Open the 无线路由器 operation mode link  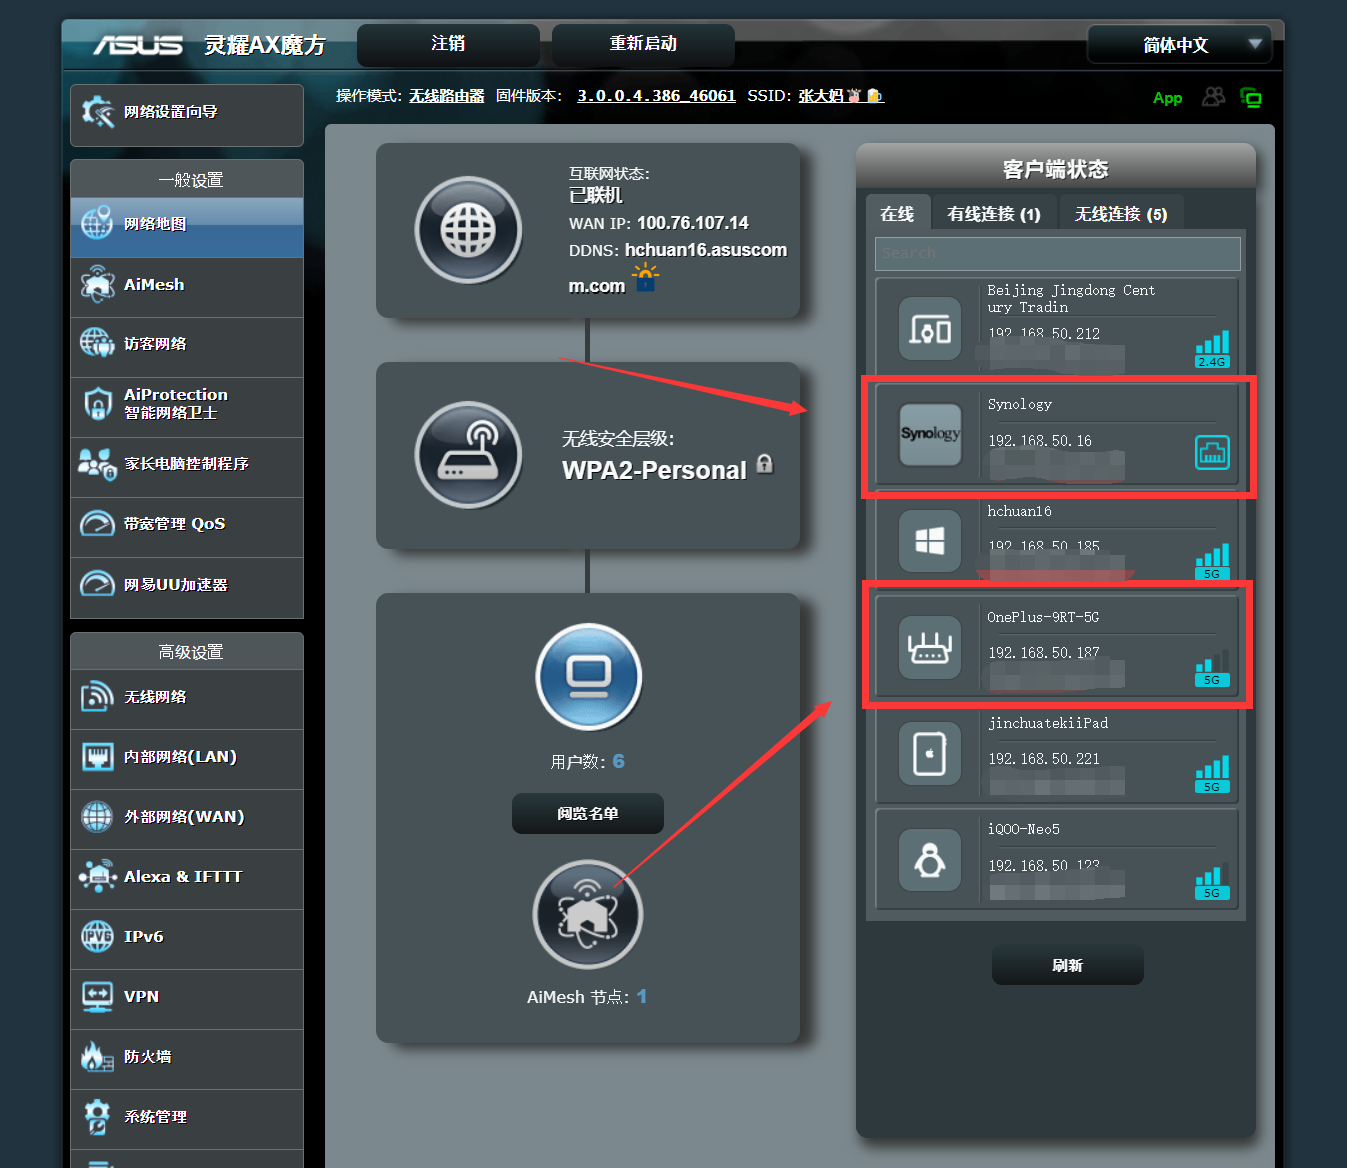tap(446, 96)
